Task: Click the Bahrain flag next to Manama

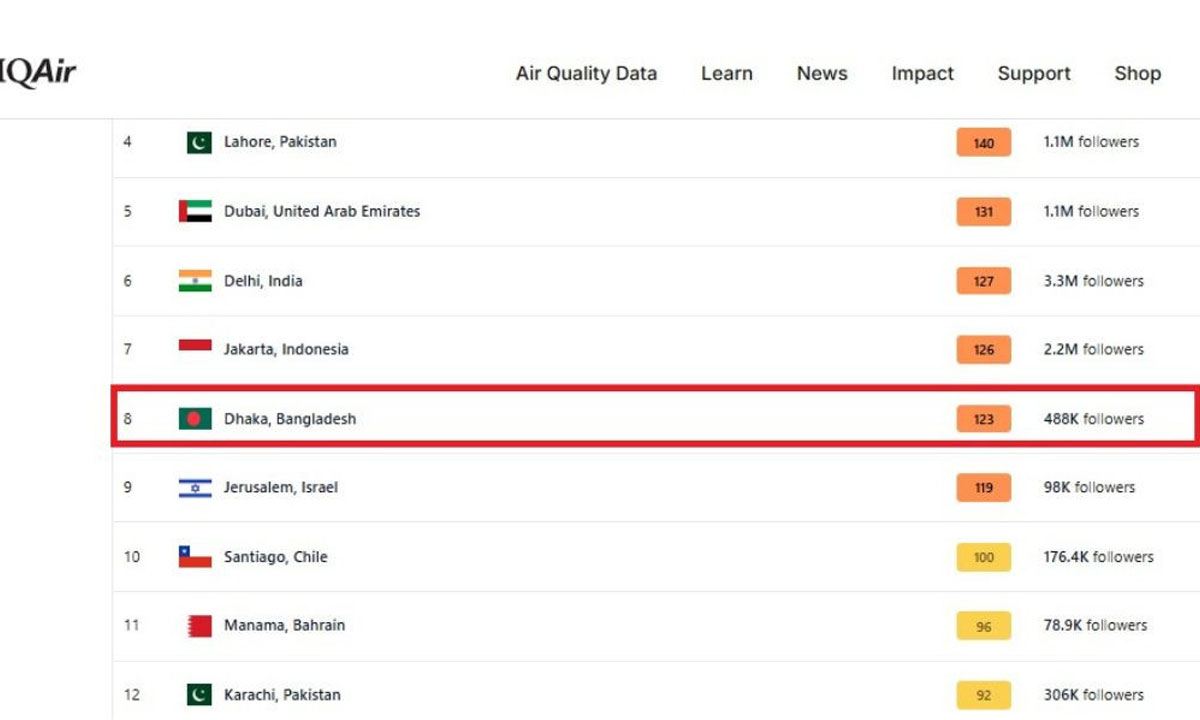Action: [199, 626]
